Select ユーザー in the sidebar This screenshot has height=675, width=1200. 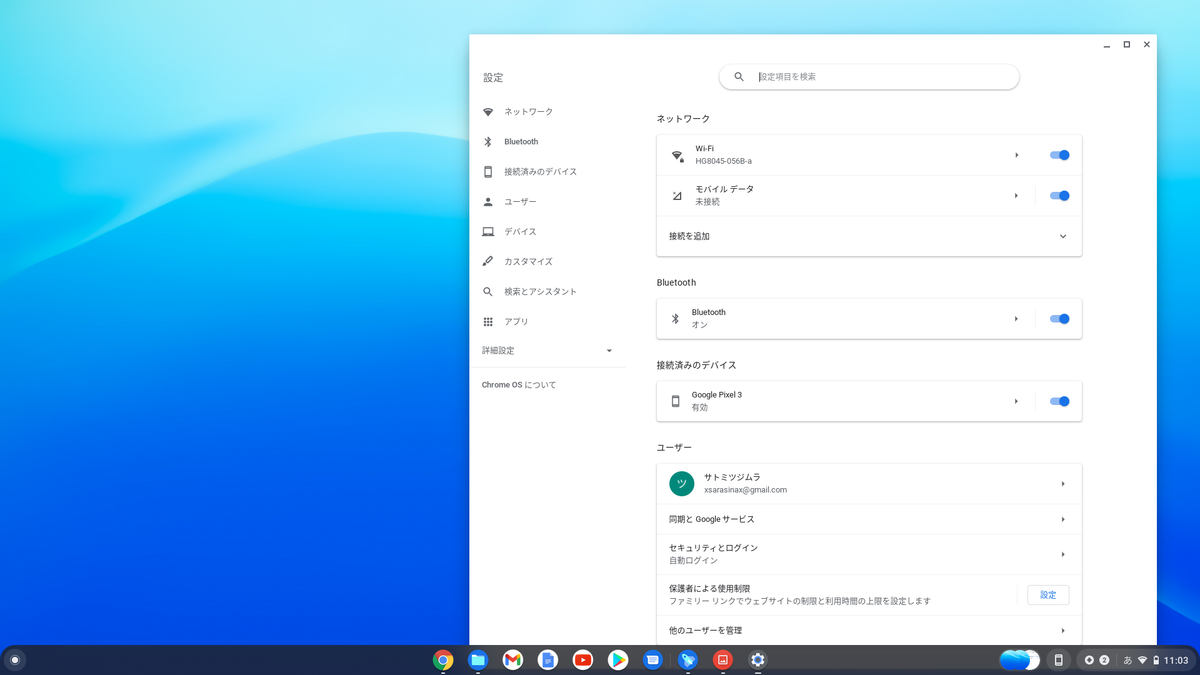[548, 202]
